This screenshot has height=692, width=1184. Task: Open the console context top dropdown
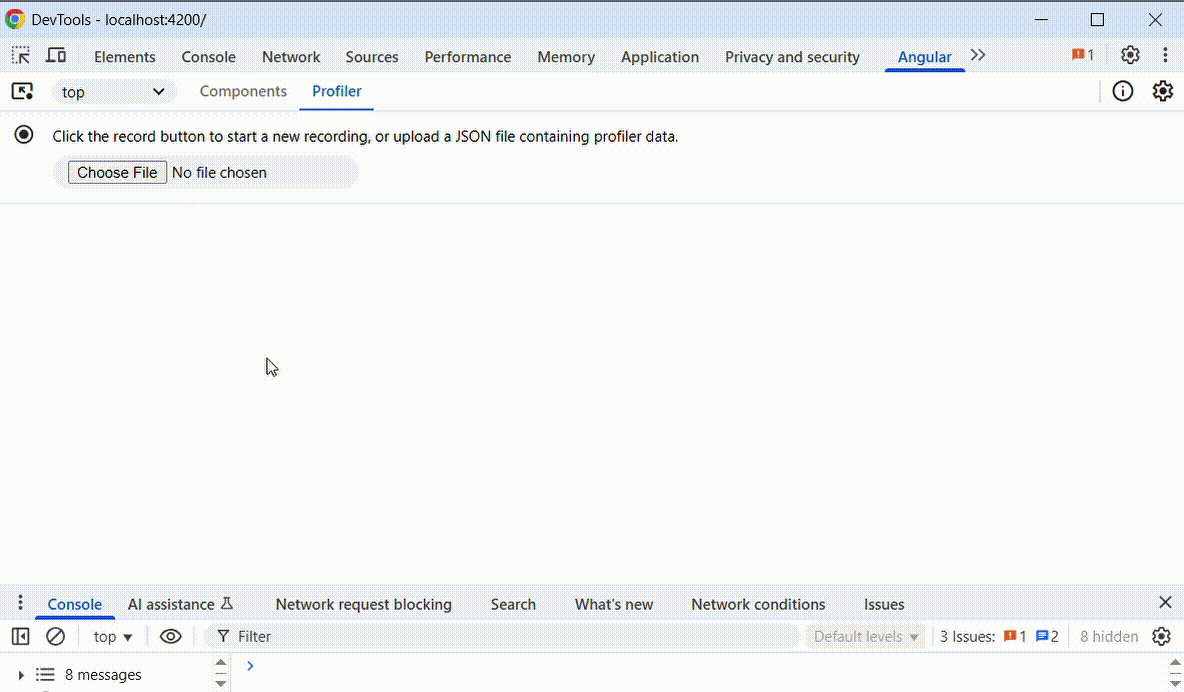113,636
